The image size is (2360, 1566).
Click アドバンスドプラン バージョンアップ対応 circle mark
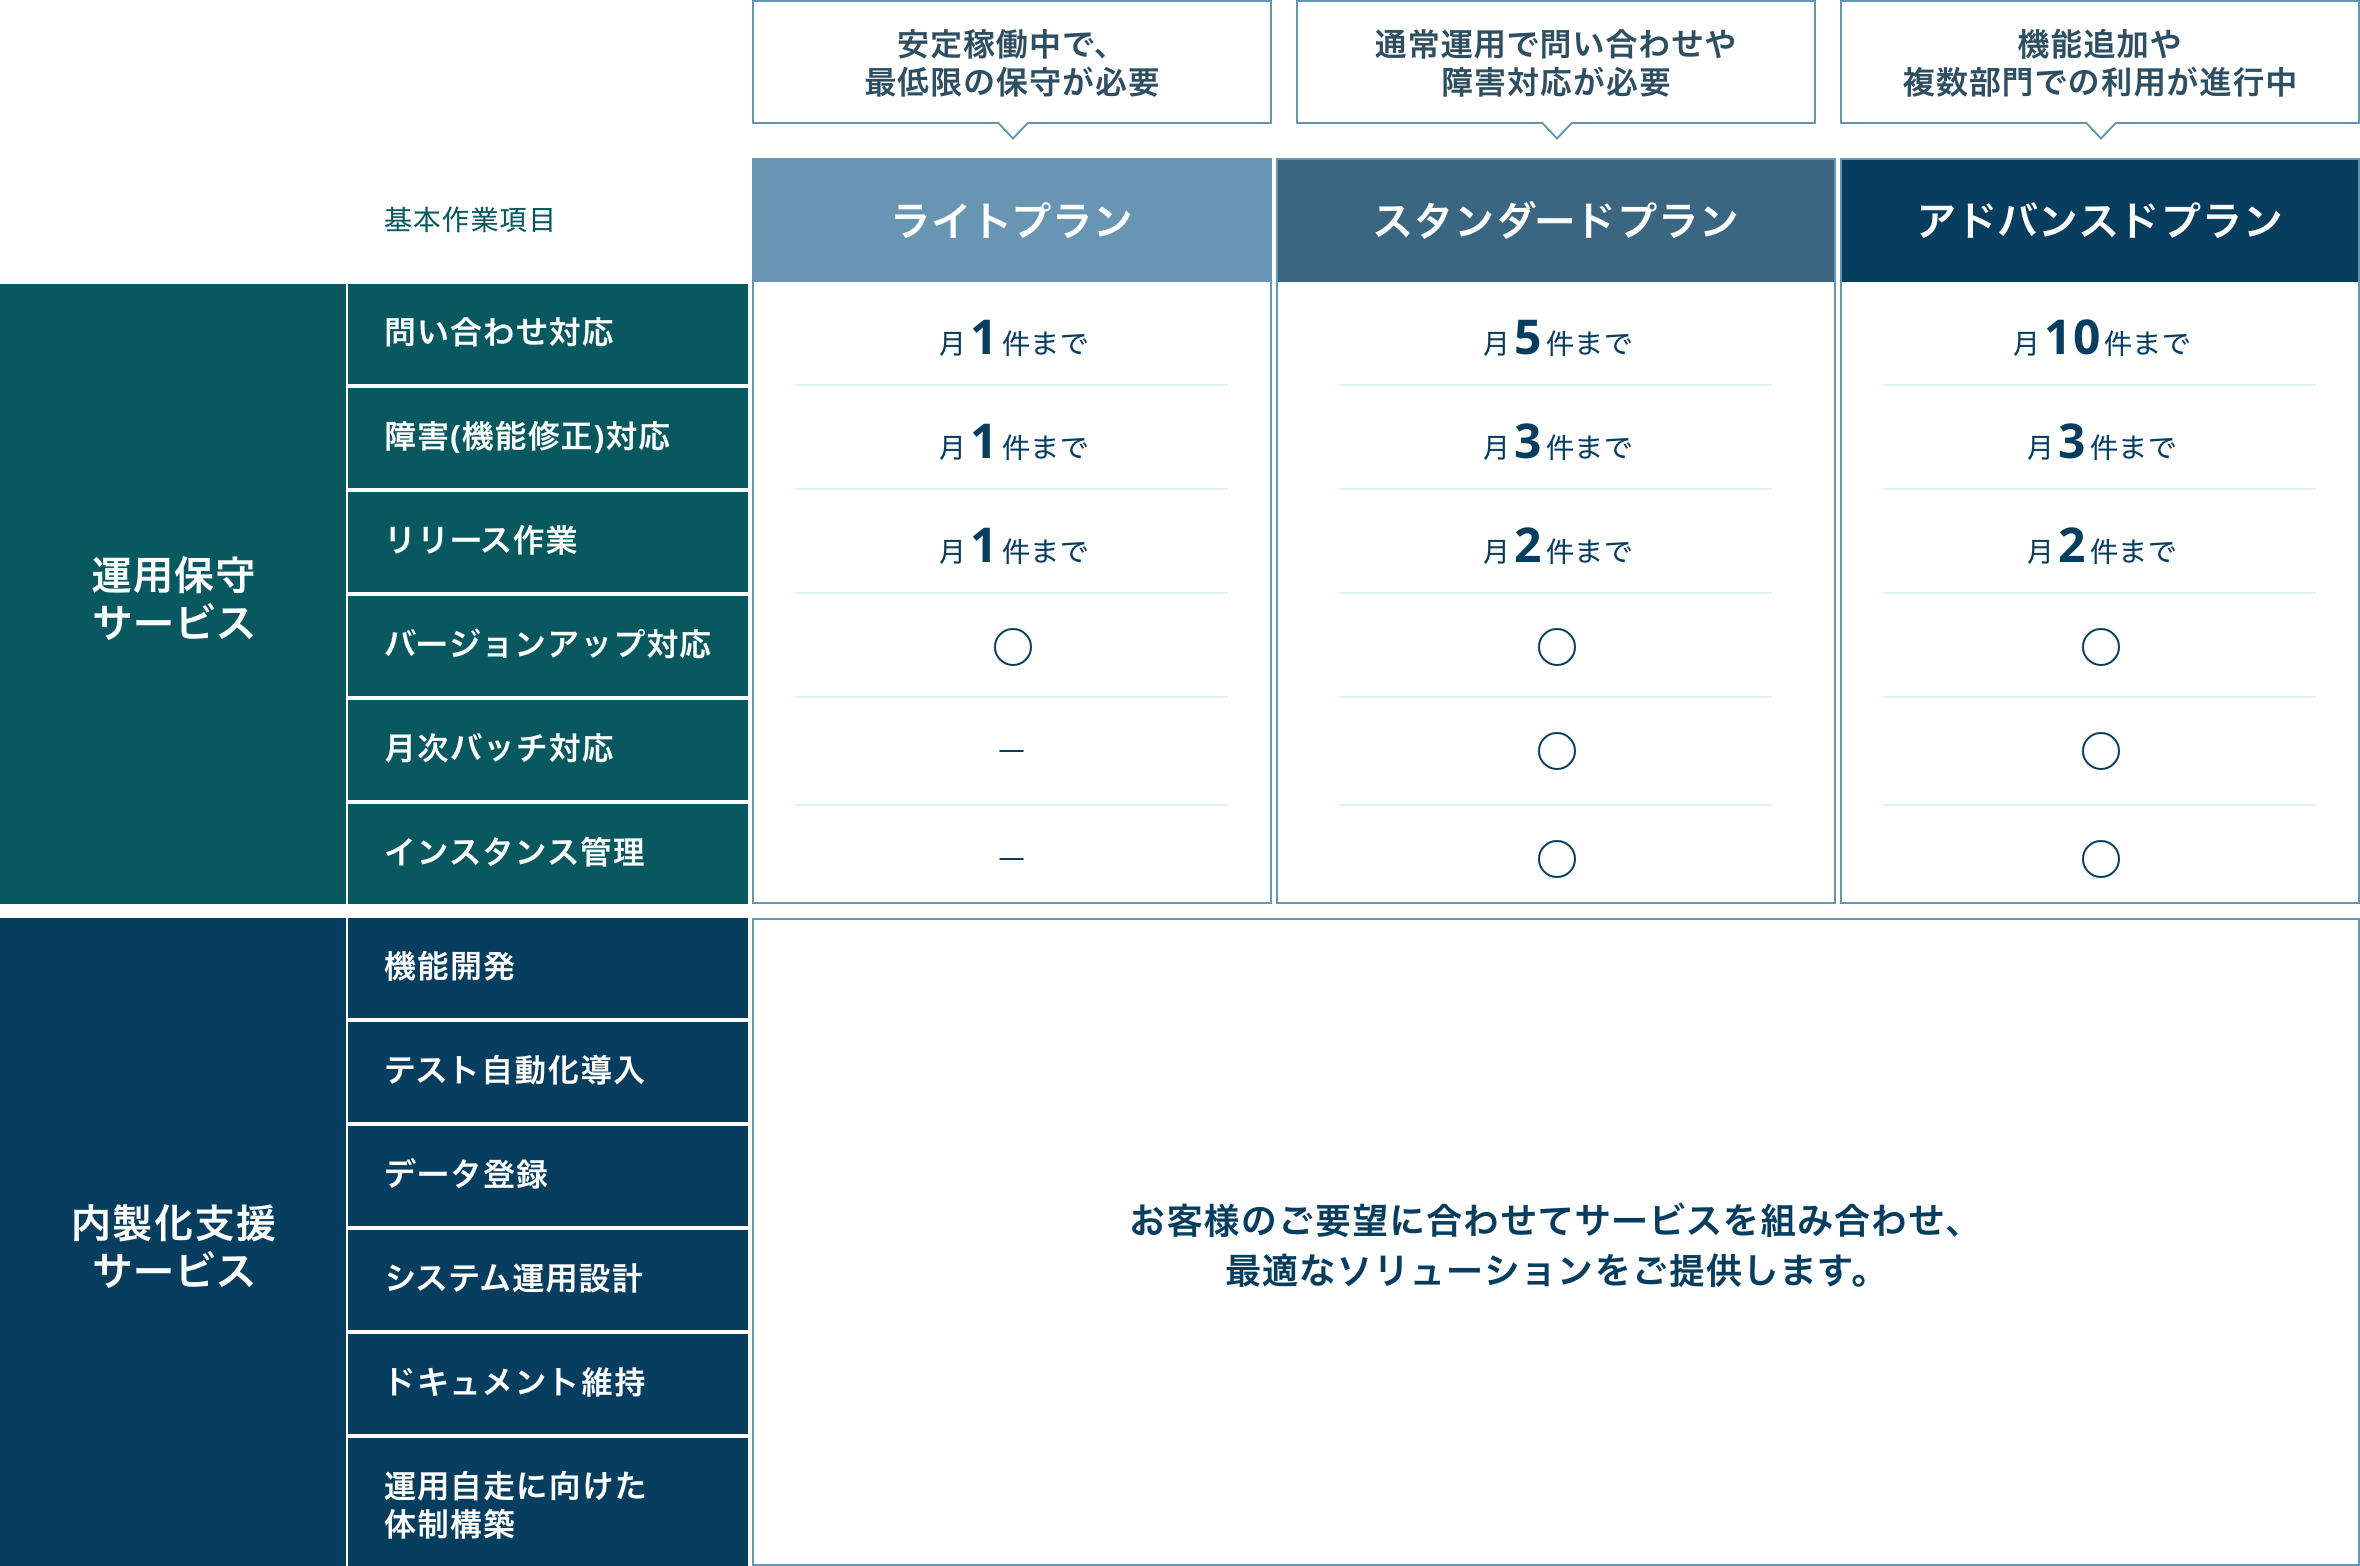(x=2101, y=647)
